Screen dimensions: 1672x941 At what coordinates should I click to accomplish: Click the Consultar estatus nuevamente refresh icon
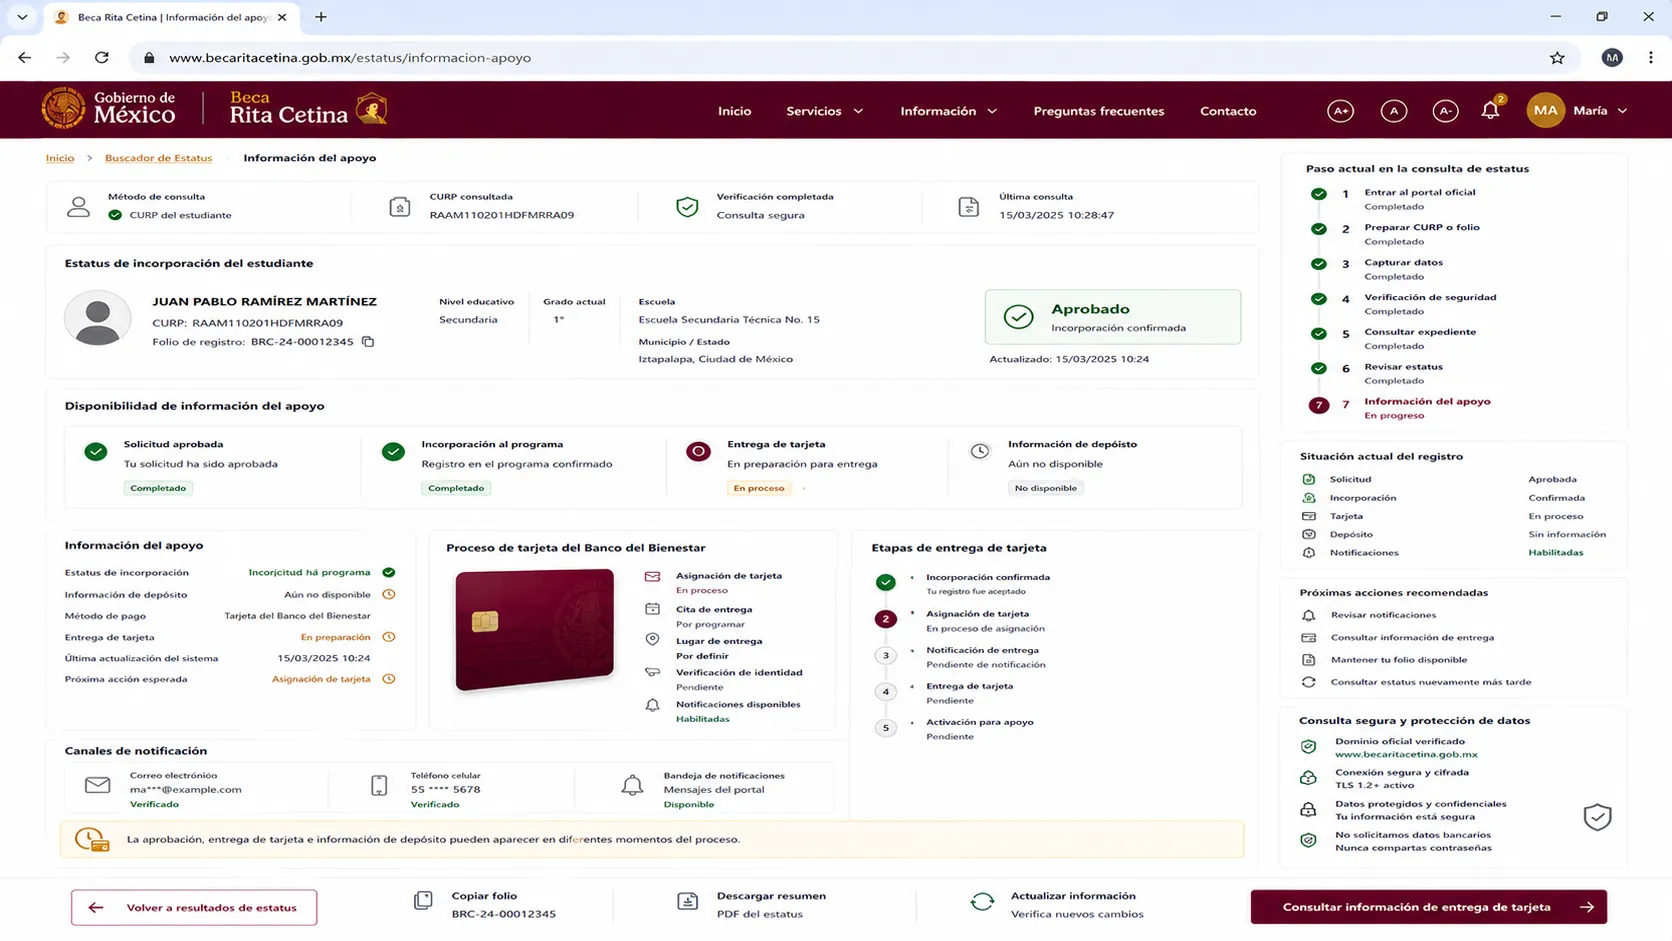[x=1308, y=682]
